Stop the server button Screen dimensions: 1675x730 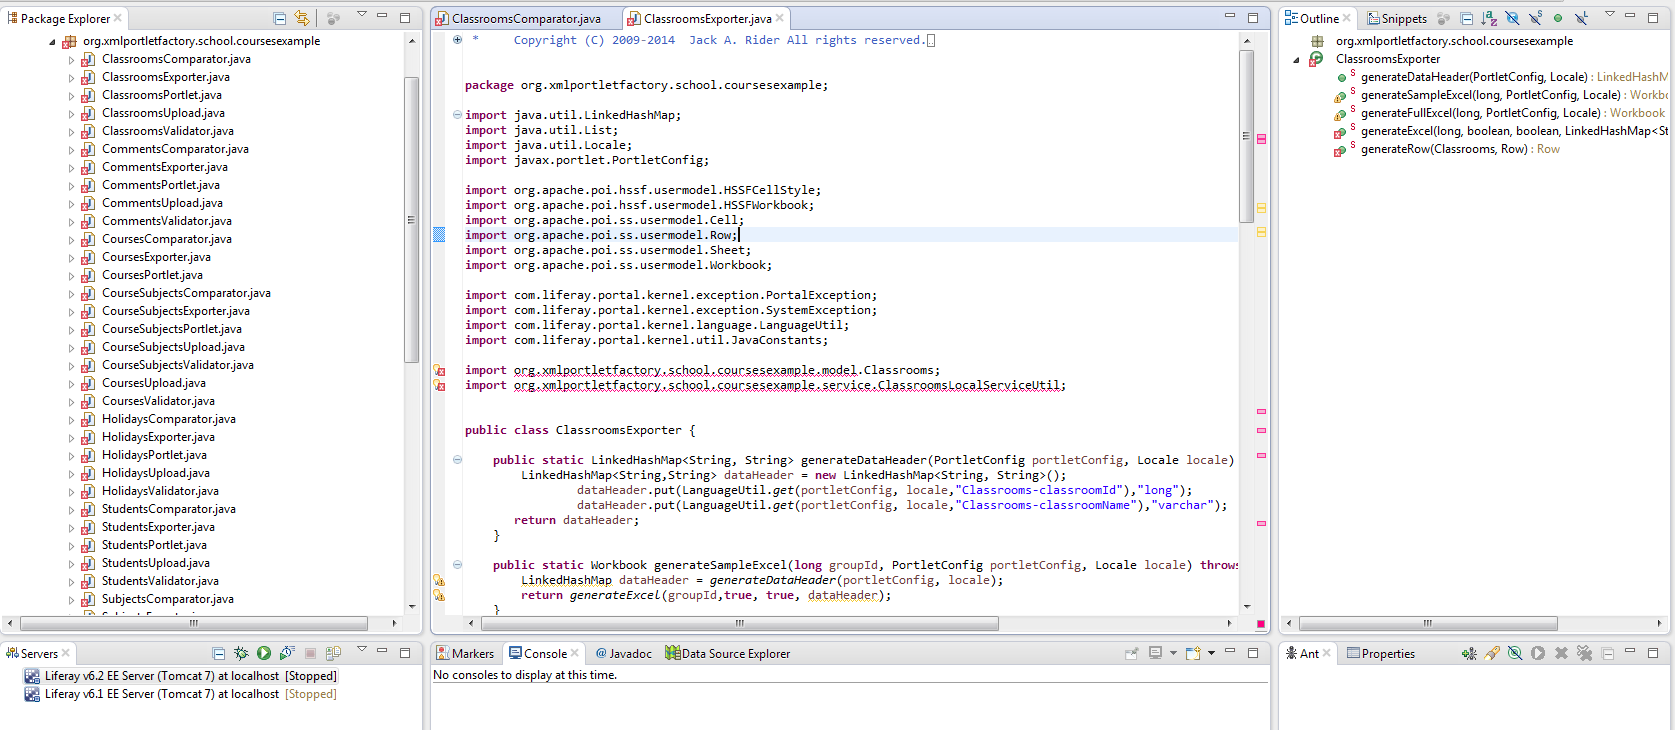310,653
